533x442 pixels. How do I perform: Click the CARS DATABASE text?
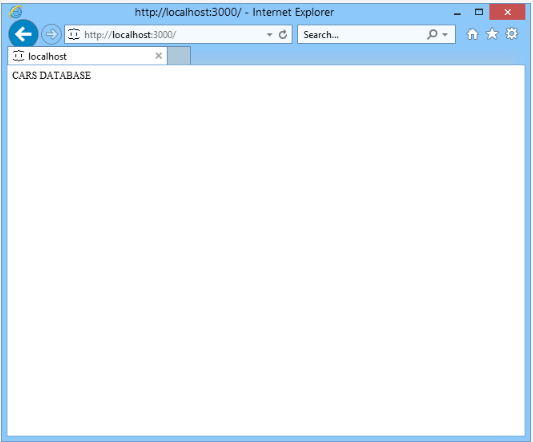(x=51, y=75)
